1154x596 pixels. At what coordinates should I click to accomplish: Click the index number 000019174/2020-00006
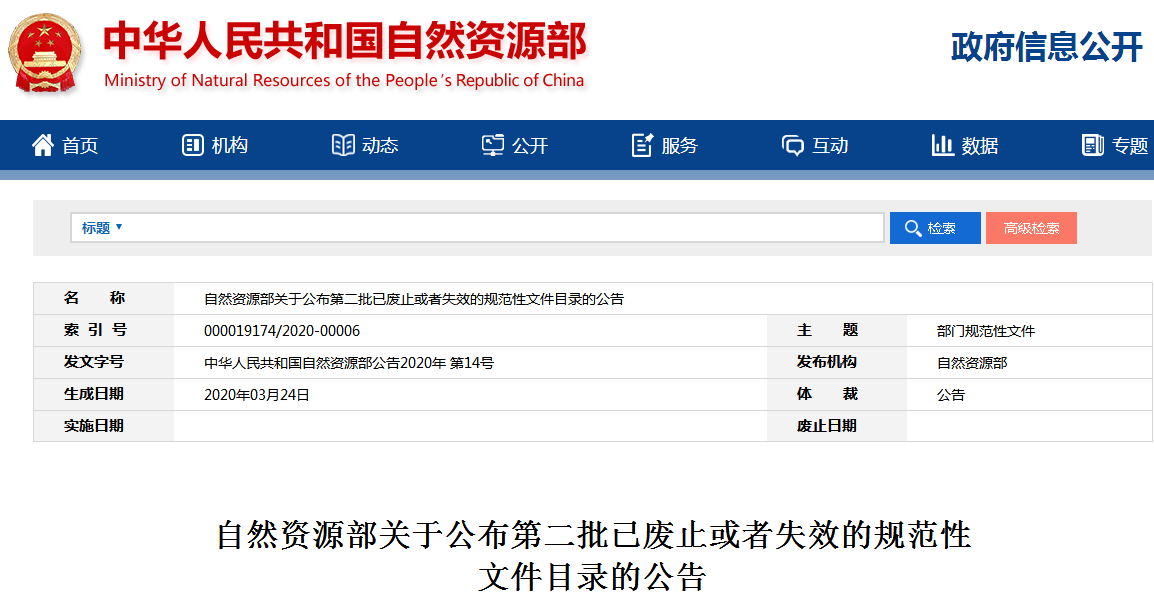point(281,331)
